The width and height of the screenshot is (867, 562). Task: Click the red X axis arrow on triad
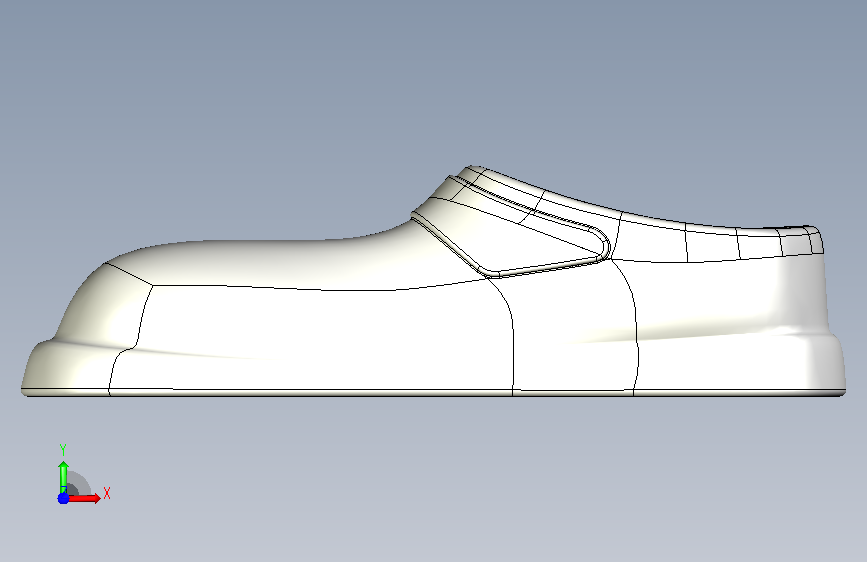click(x=84, y=498)
